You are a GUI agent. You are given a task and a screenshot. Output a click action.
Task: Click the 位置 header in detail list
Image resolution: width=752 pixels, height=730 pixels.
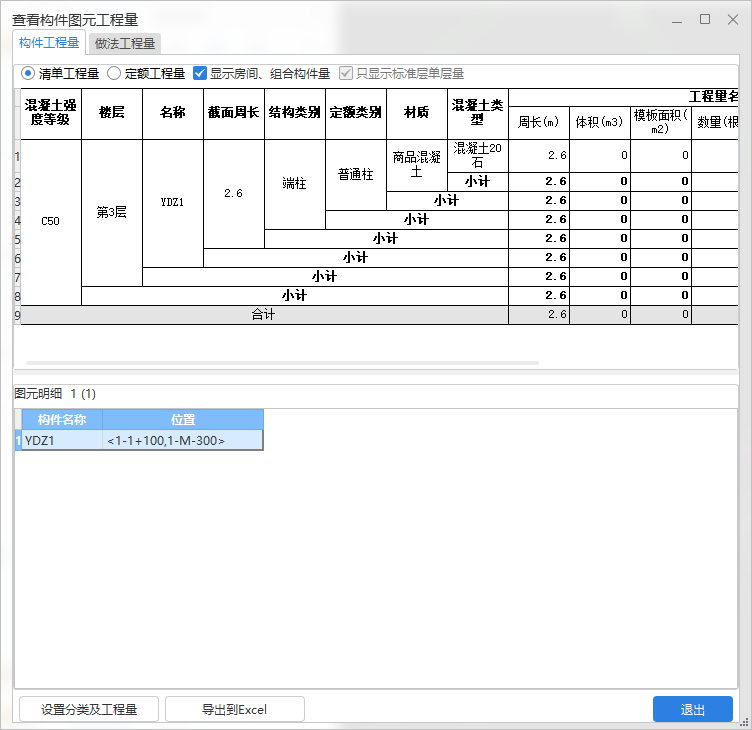point(183,420)
